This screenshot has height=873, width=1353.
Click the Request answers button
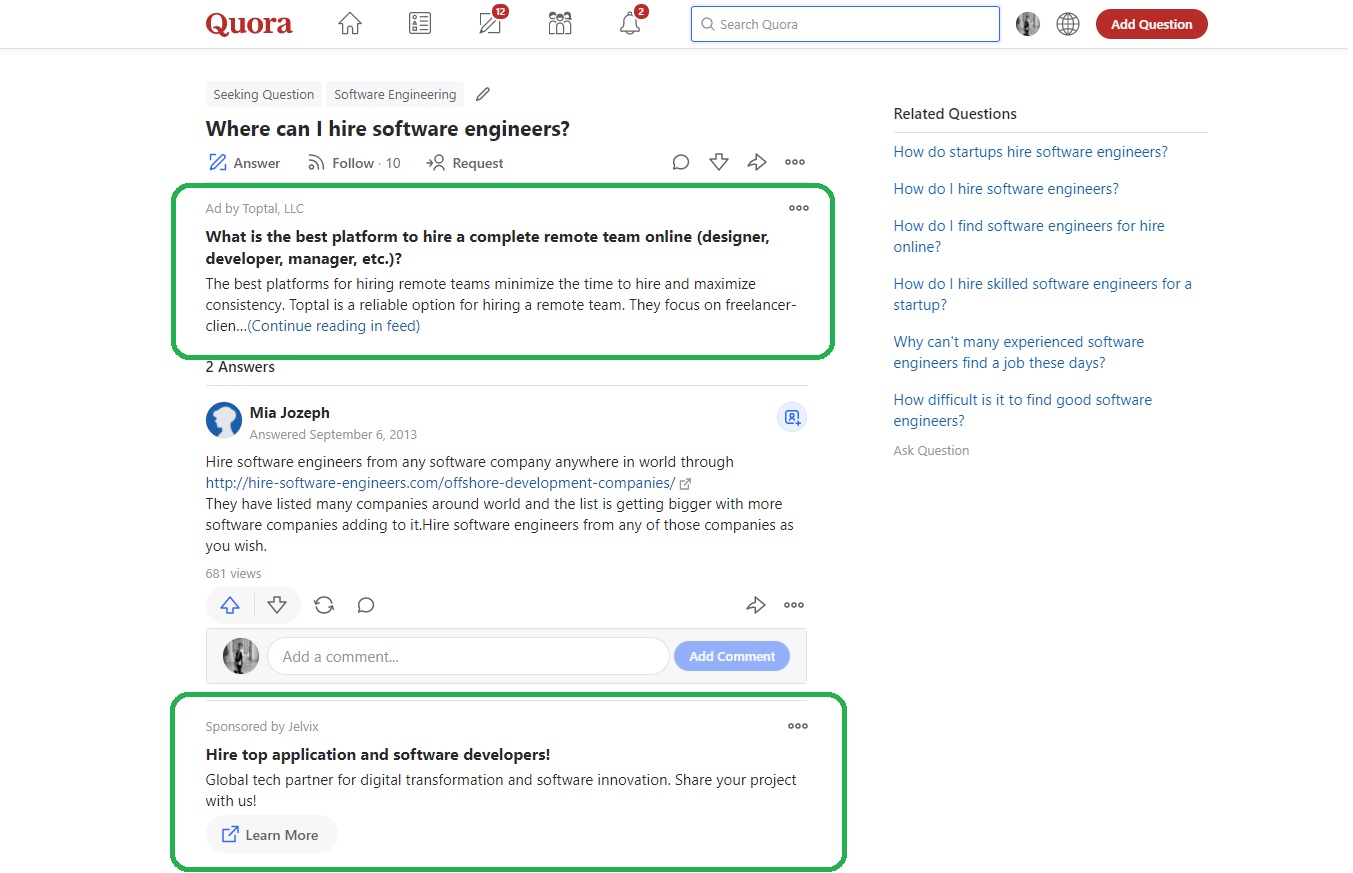[x=465, y=163]
